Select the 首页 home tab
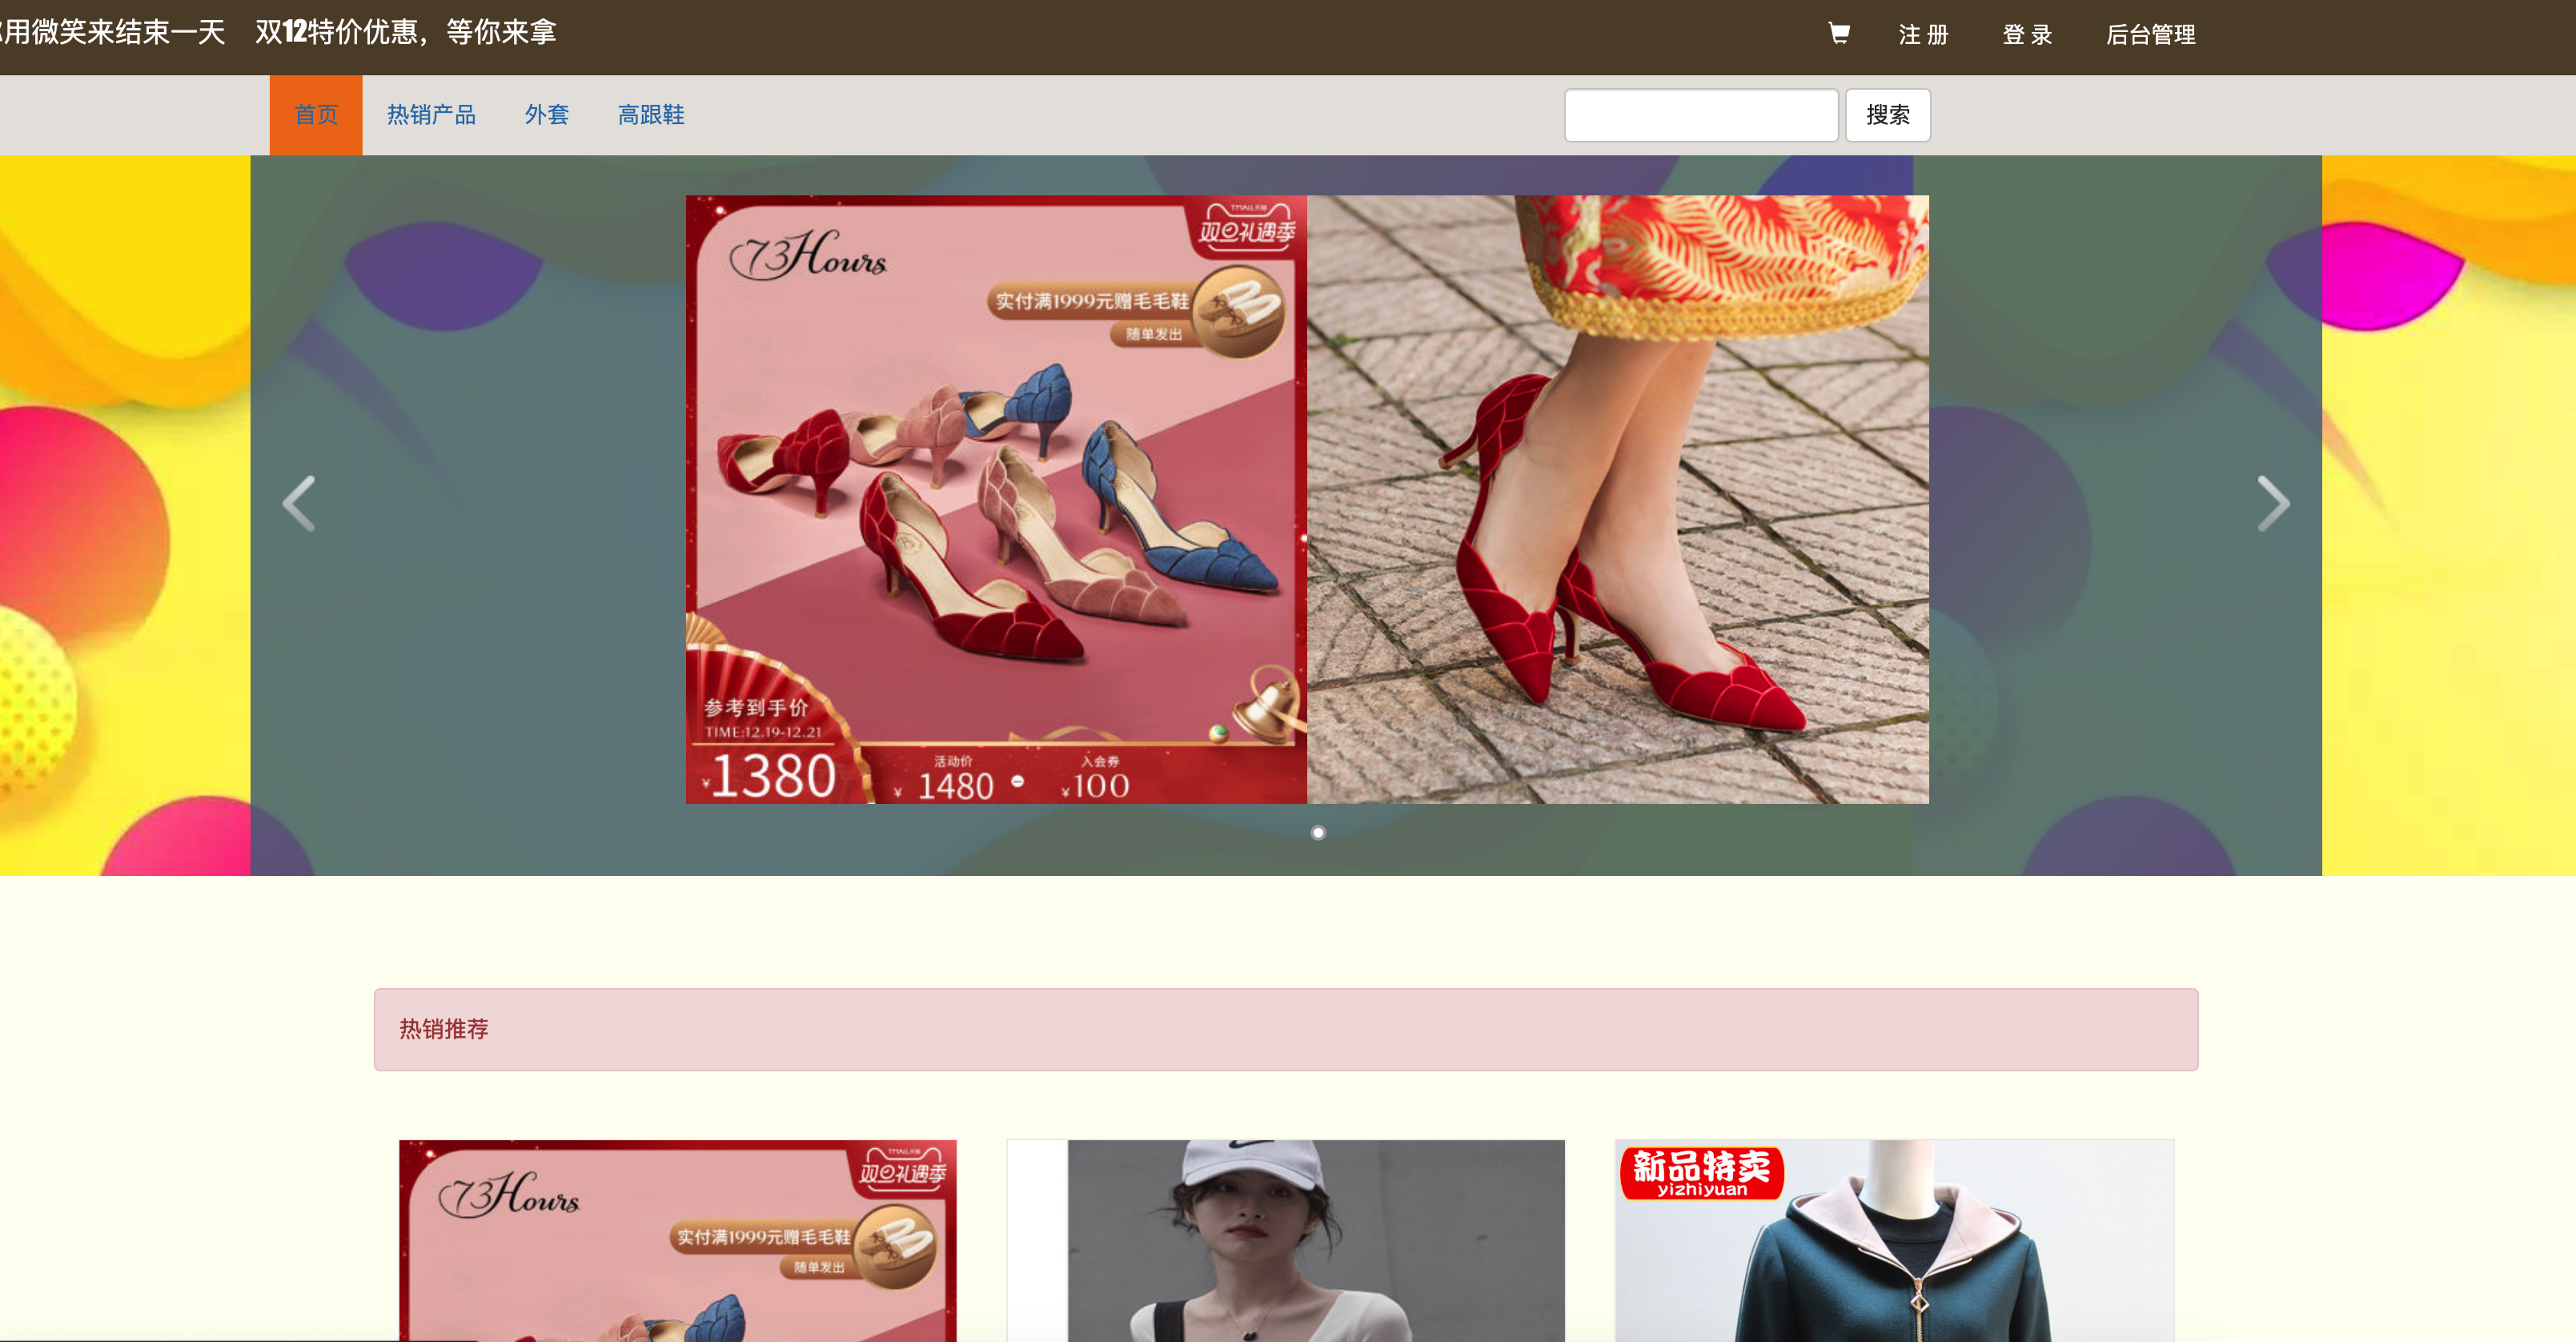The image size is (2576, 1342). pos(316,115)
